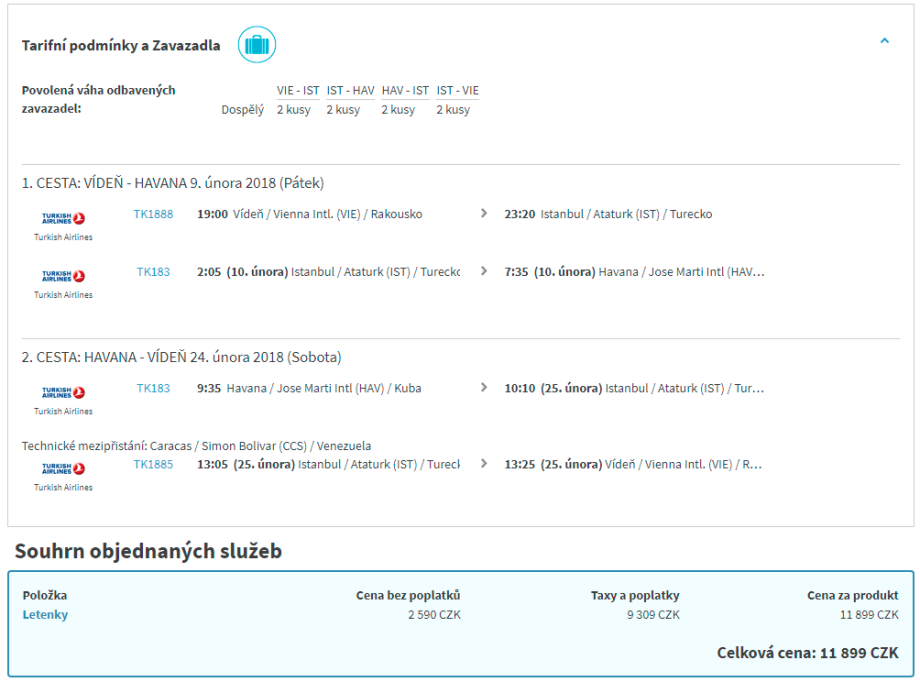Screen dimensions: 920x682
Task: Click airline logo on 9:35 Havana departure row
Action: point(63,392)
